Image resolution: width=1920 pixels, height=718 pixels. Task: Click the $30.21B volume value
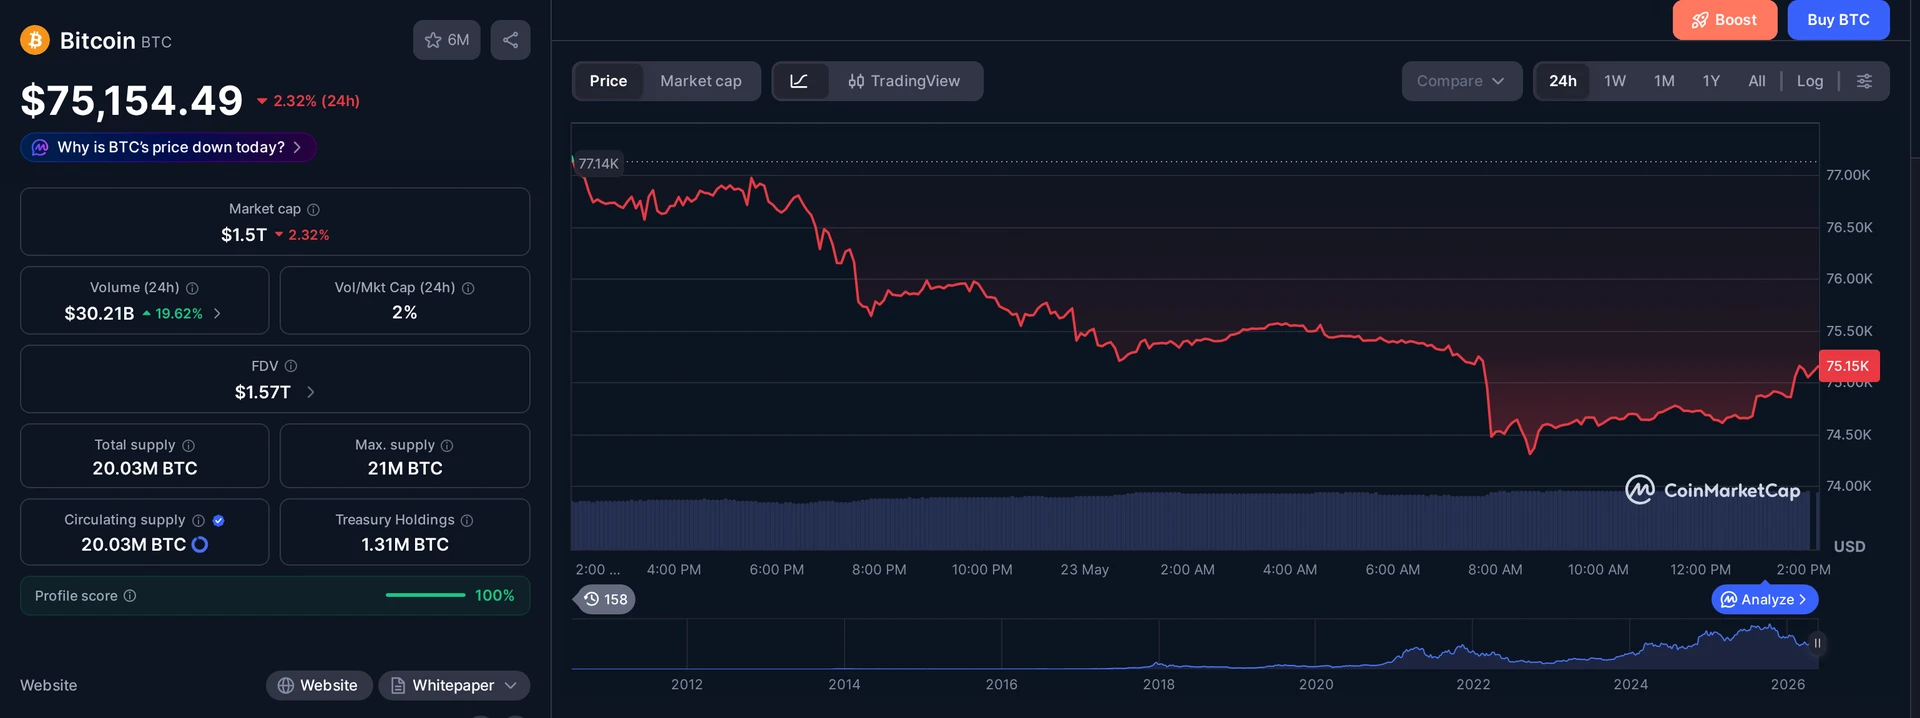pyautogui.click(x=99, y=313)
